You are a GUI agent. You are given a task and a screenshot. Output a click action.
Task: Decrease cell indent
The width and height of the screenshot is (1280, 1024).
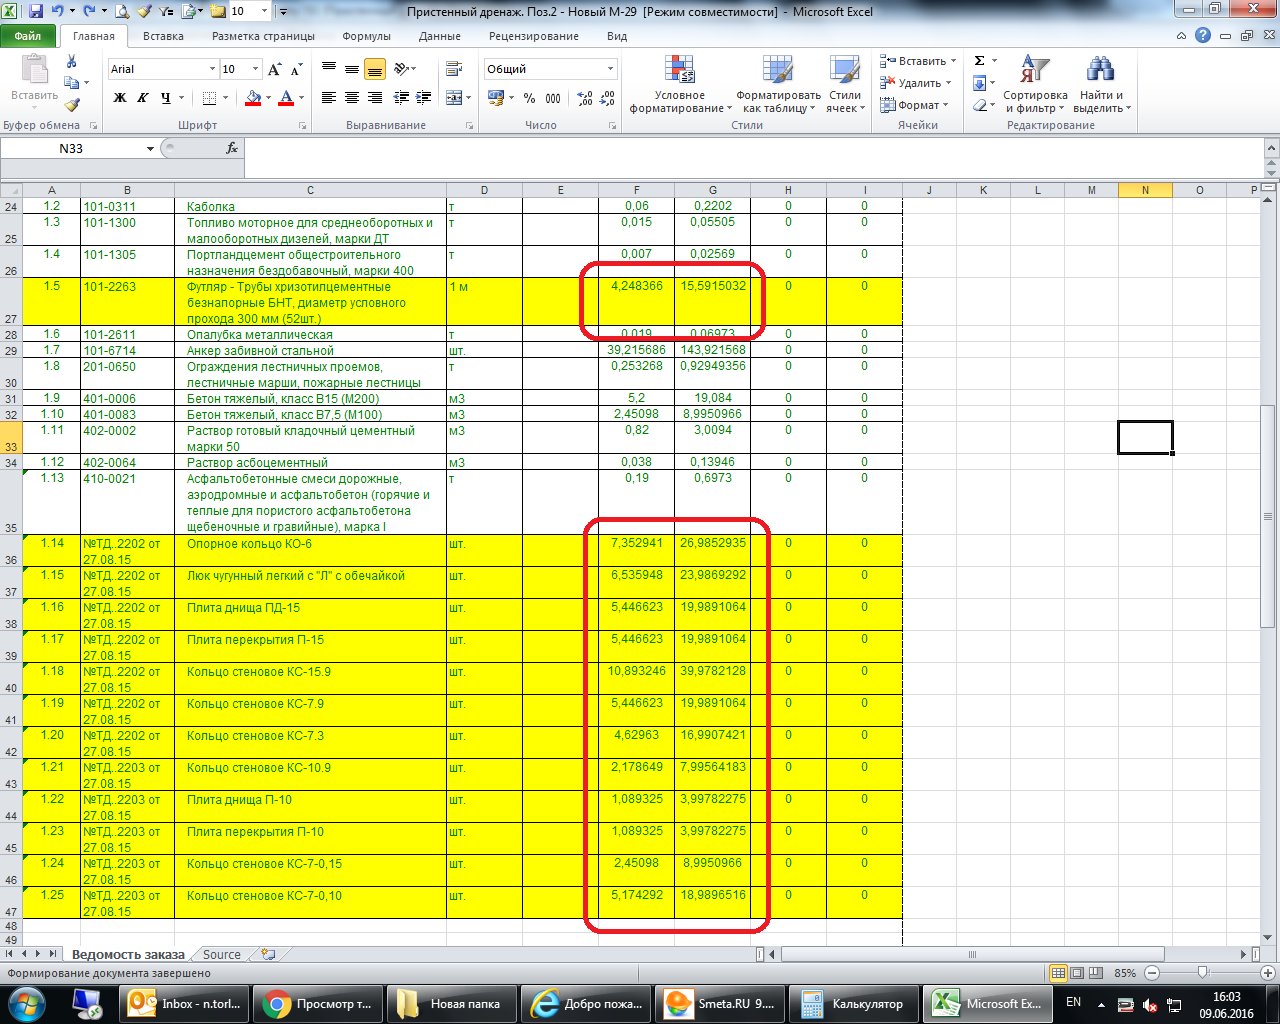402,98
